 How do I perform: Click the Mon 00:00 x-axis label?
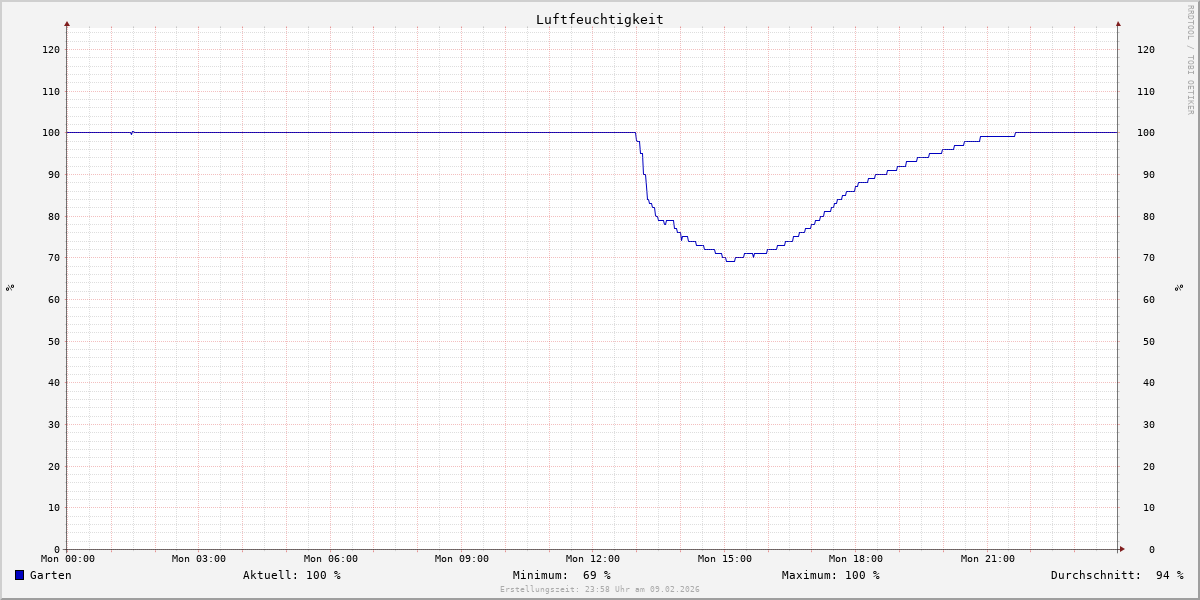(x=68, y=559)
